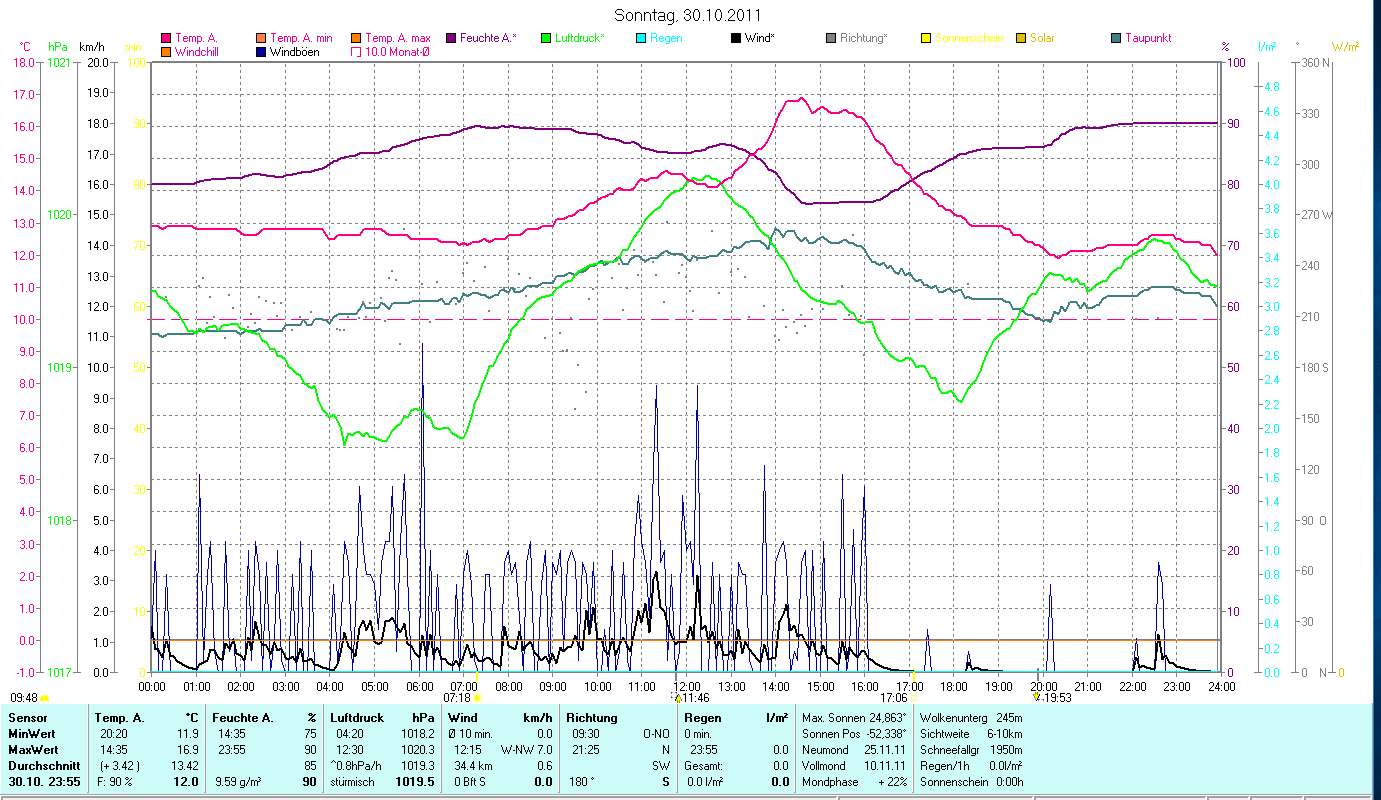Select the Temp. A. max legend entry
The image size is (1381, 800).
pyautogui.click(x=391, y=38)
